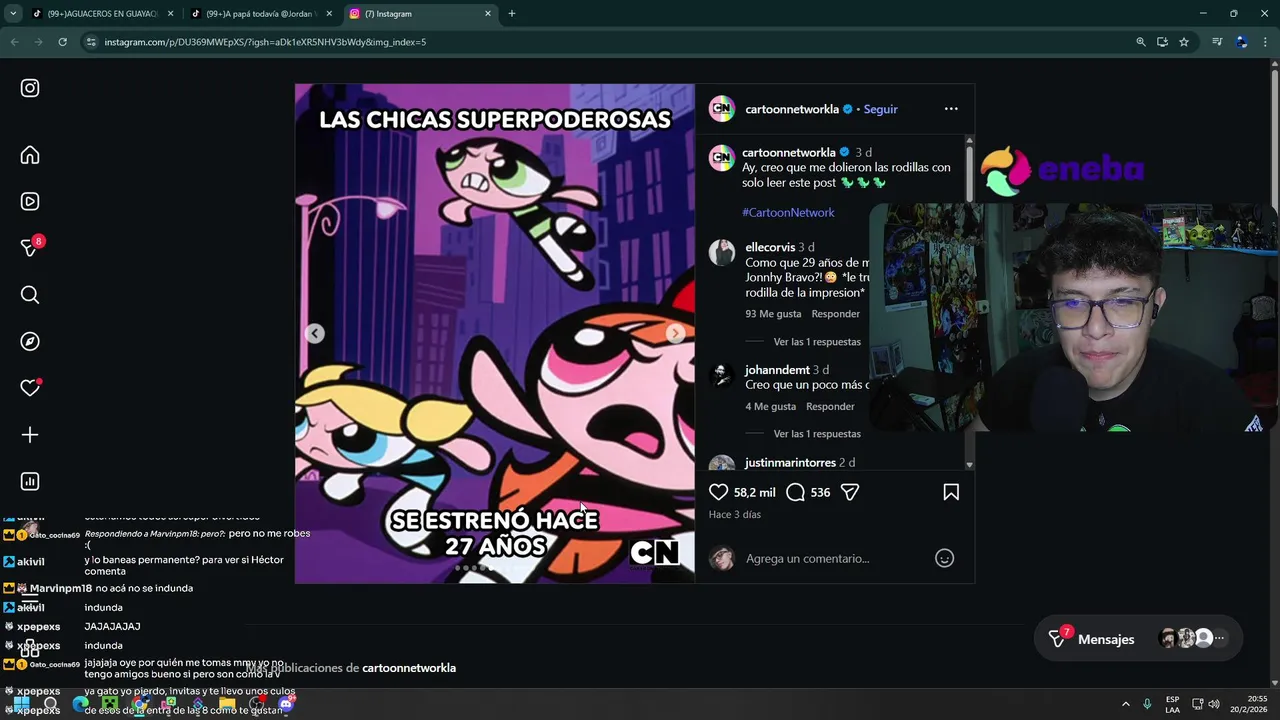Follow cartoonnetworkla with the Seguir button

point(881,109)
